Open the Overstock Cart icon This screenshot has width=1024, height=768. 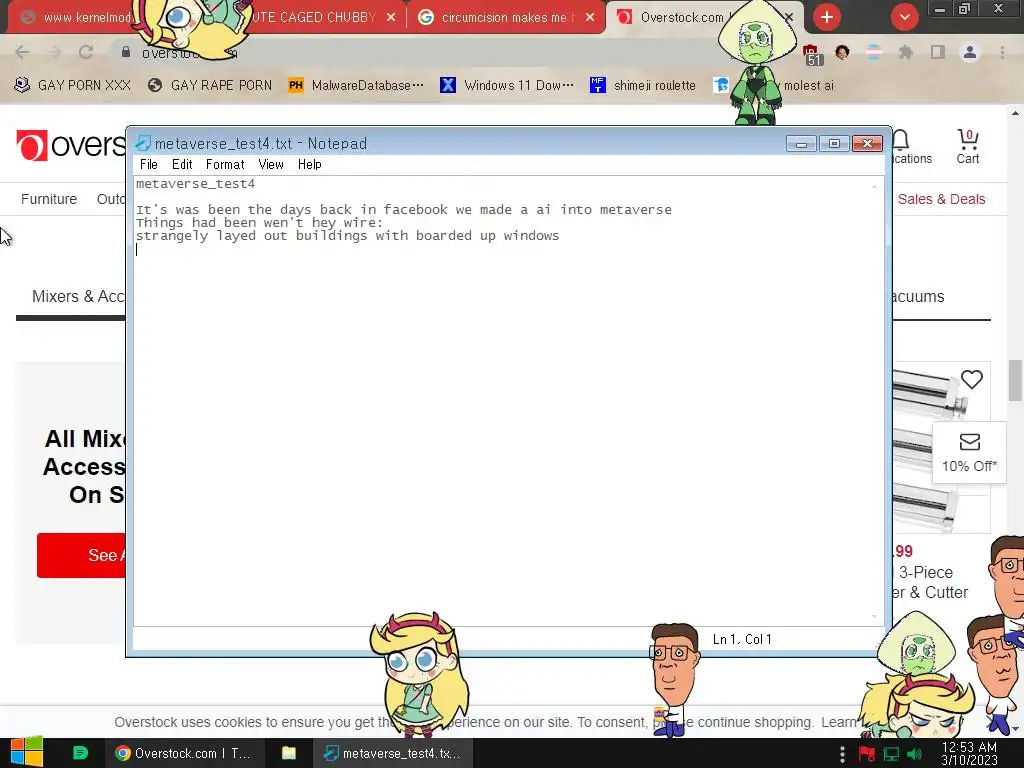968,146
